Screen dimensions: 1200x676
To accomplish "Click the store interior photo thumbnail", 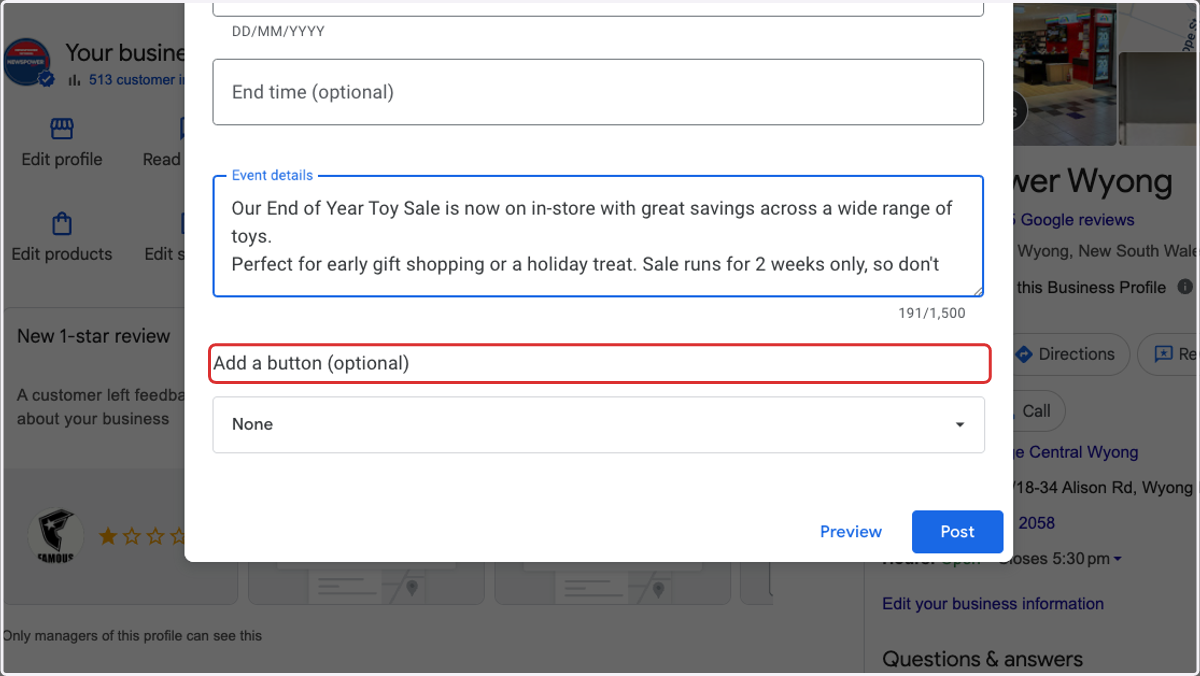I will point(1066,75).
